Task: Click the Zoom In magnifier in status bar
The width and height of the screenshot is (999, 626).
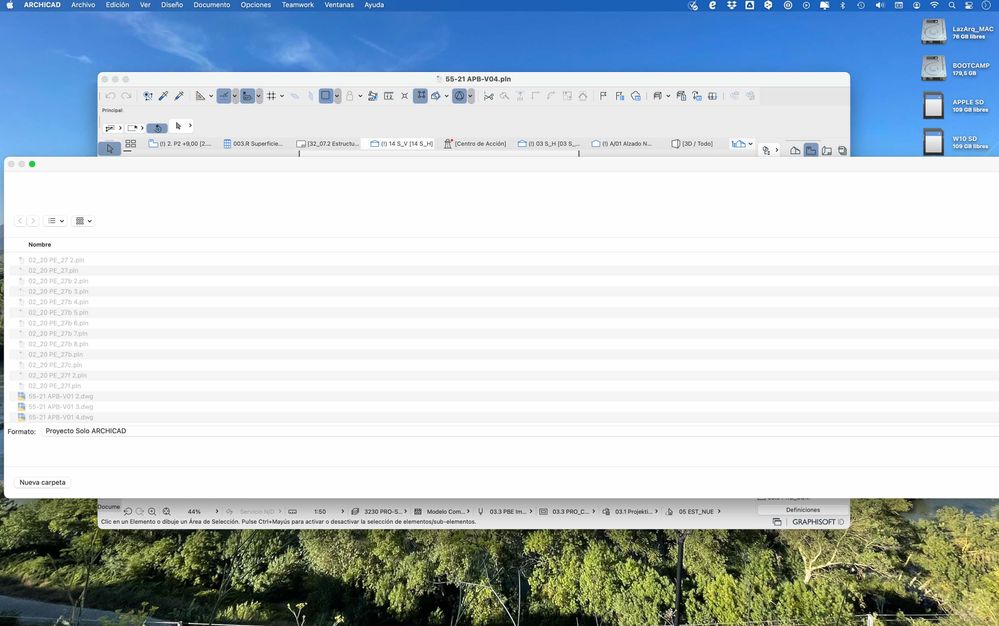Action: (152, 511)
